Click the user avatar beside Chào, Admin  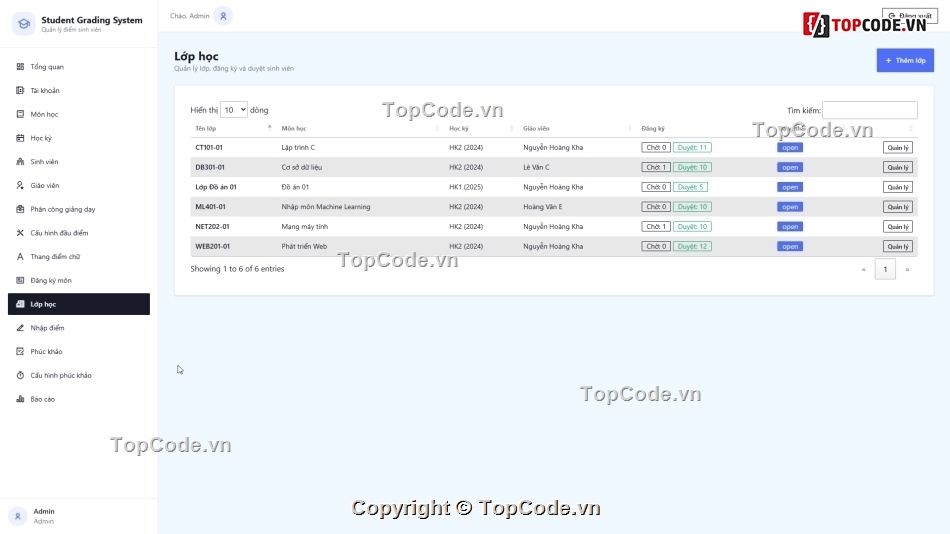(223, 16)
